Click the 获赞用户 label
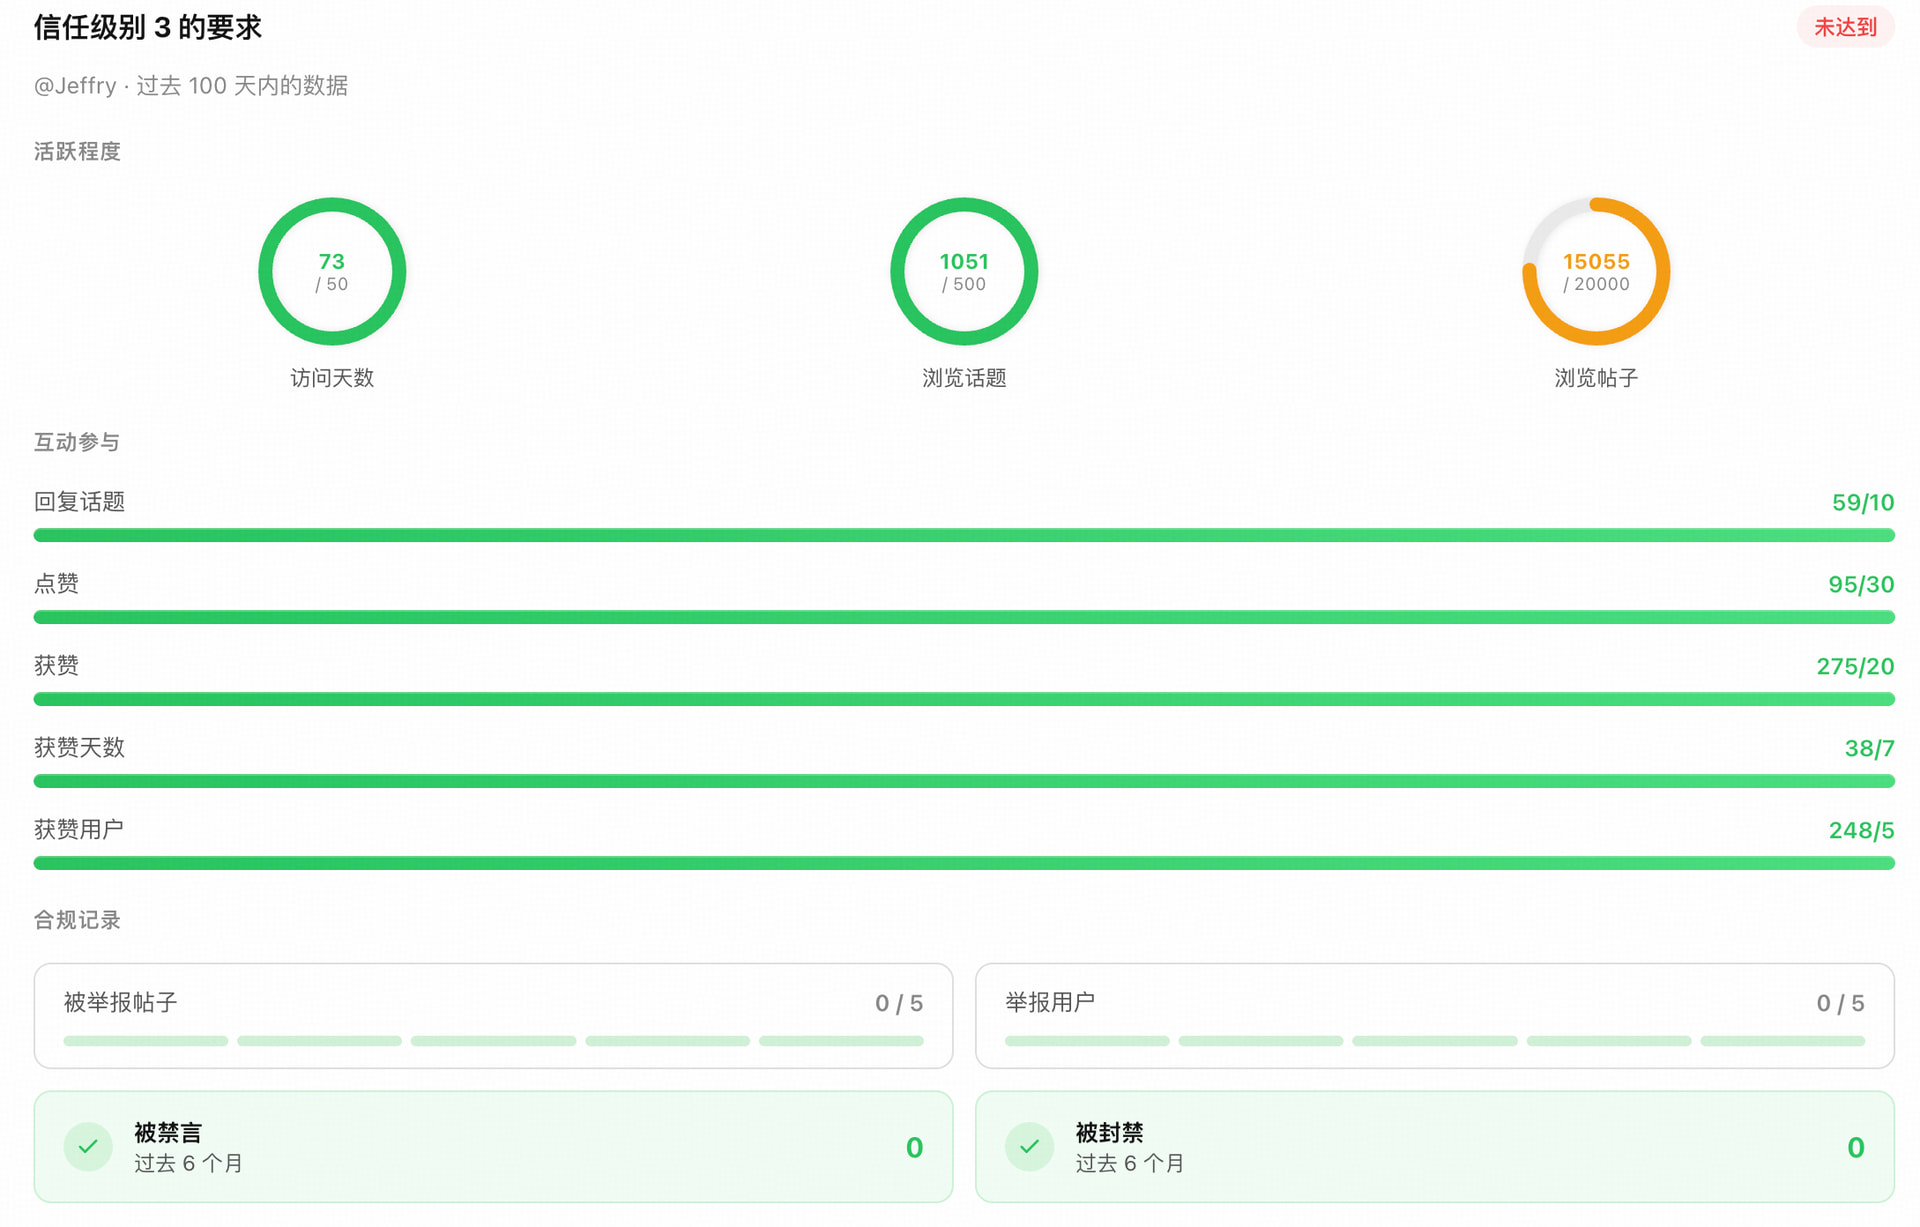 click(79, 830)
